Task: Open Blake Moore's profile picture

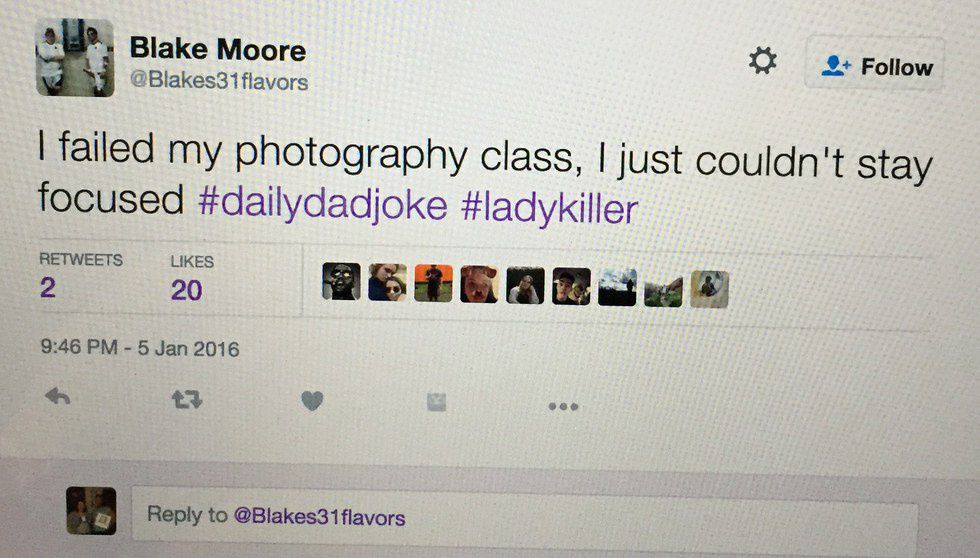Action: click(x=75, y=57)
